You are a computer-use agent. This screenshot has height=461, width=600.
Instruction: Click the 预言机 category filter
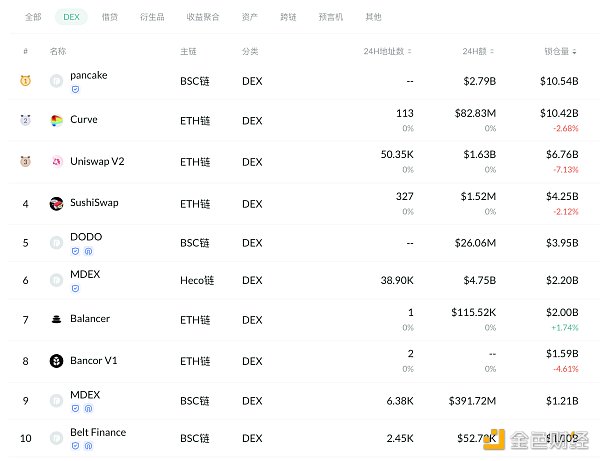pyautogui.click(x=333, y=17)
